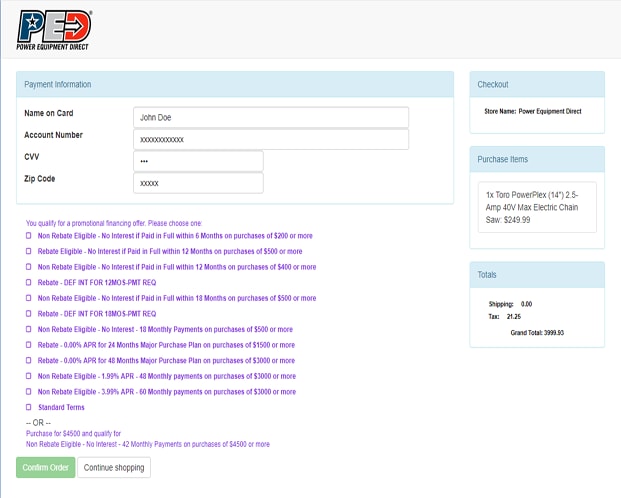Select the Standard Terms checkbox

[29, 407]
